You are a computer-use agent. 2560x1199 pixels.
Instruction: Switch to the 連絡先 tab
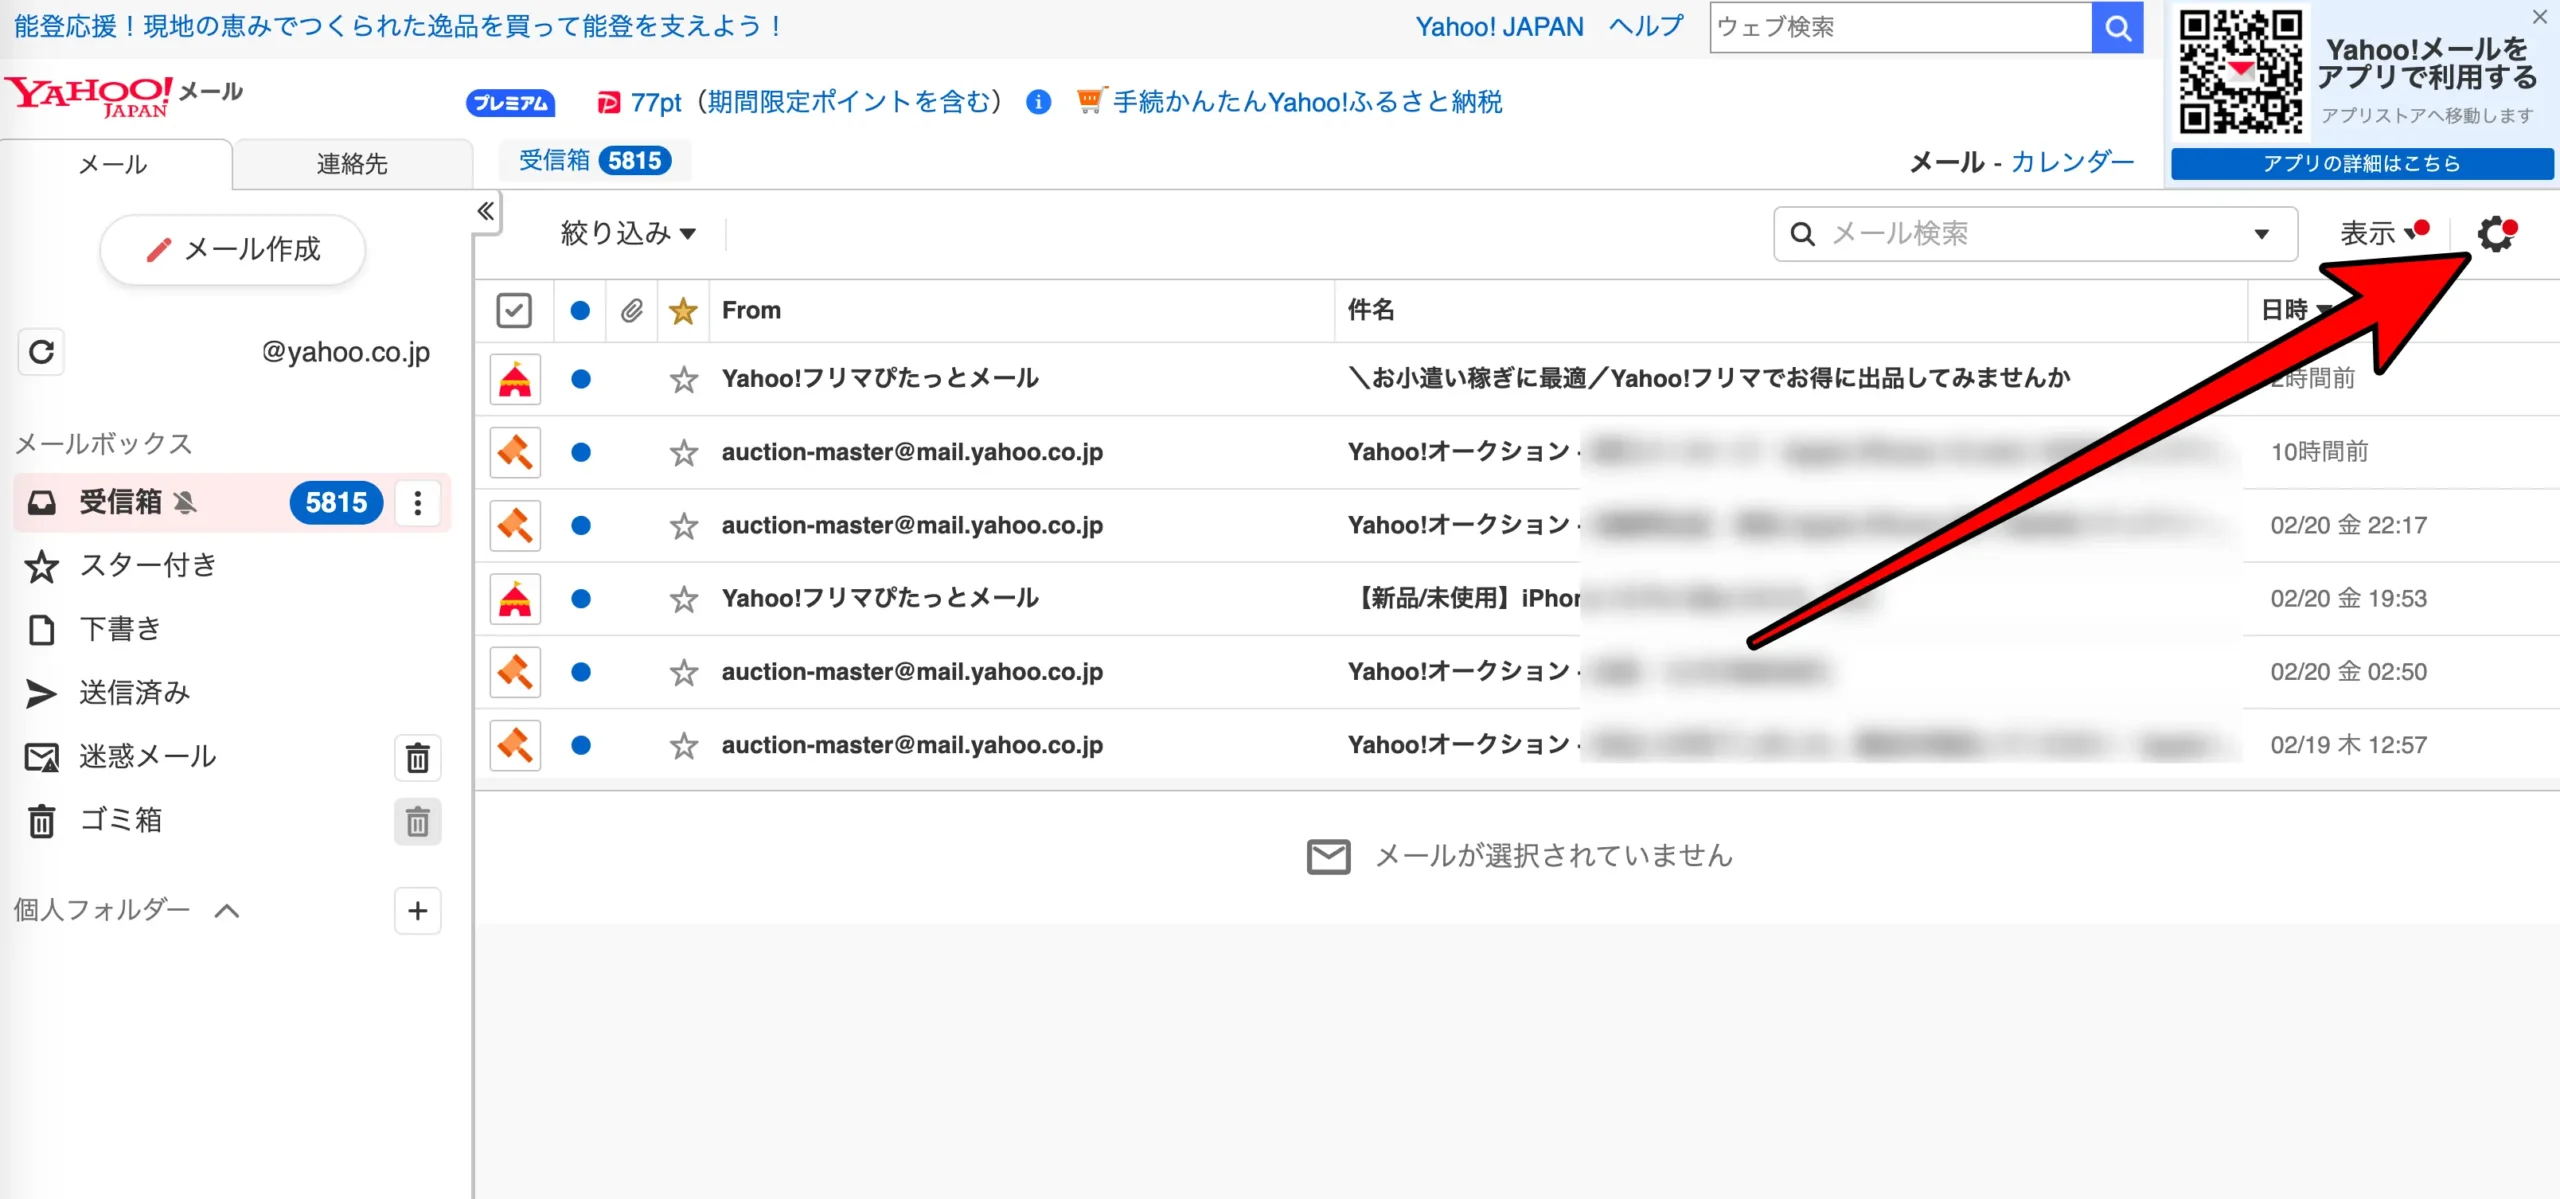tap(352, 164)
